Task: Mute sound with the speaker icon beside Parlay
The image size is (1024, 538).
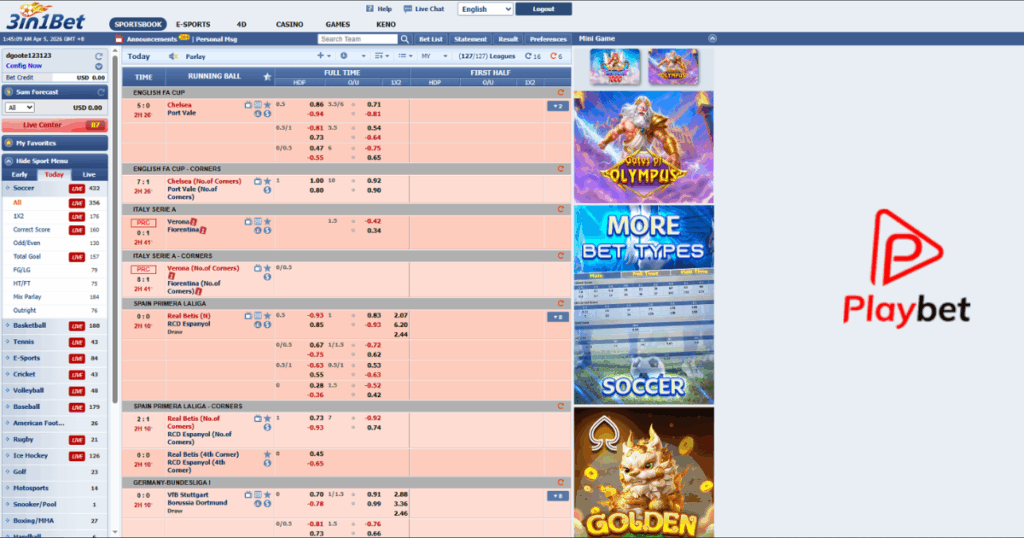Action: 173,56
